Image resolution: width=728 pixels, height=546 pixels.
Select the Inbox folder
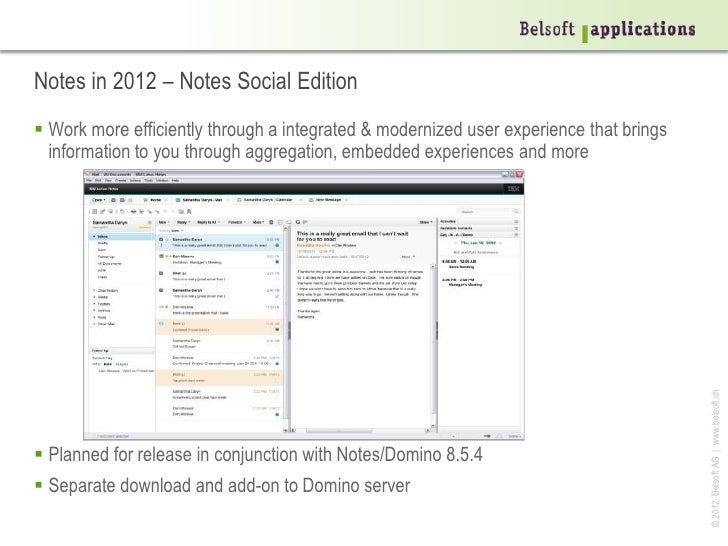(x=122, y=236)
